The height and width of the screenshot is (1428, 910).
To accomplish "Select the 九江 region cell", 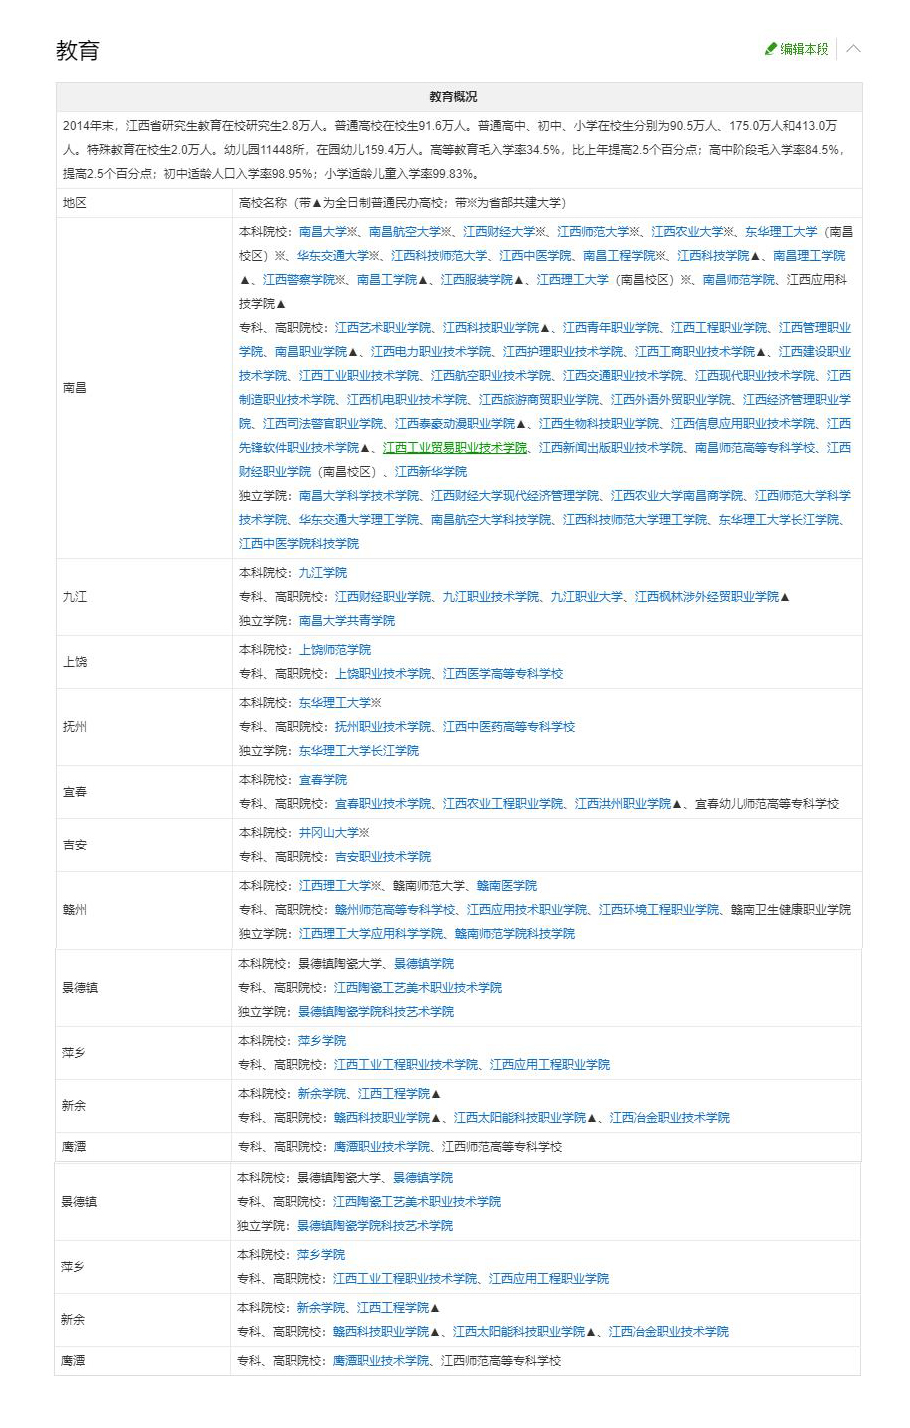I will pyautogui.click(x=144, y=597).
